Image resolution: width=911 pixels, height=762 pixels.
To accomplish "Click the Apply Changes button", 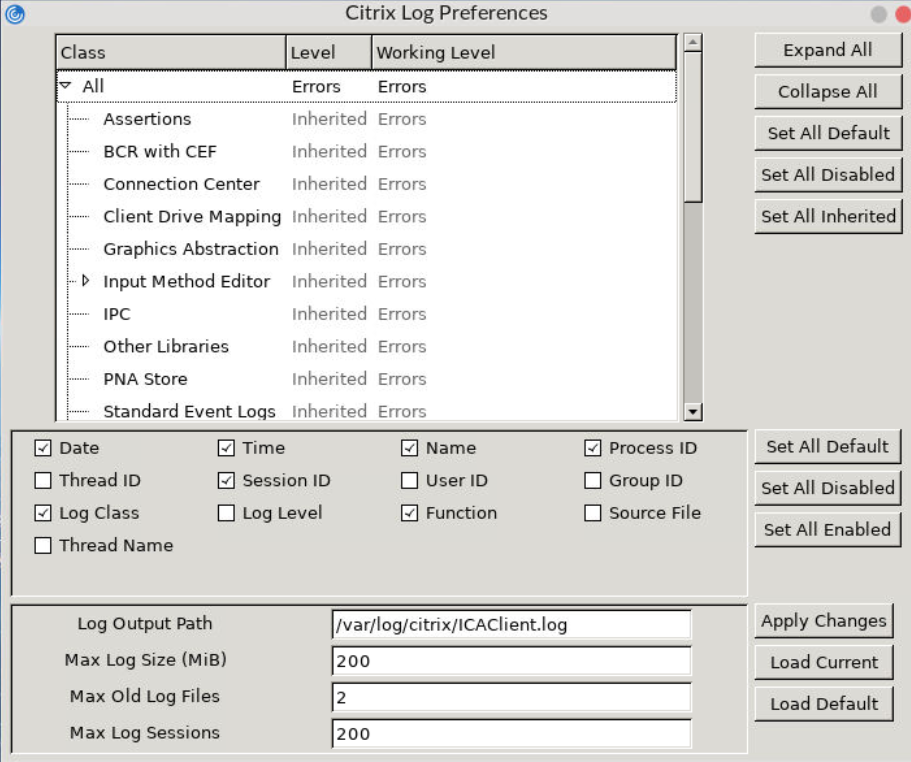I will tap(823, 621).
